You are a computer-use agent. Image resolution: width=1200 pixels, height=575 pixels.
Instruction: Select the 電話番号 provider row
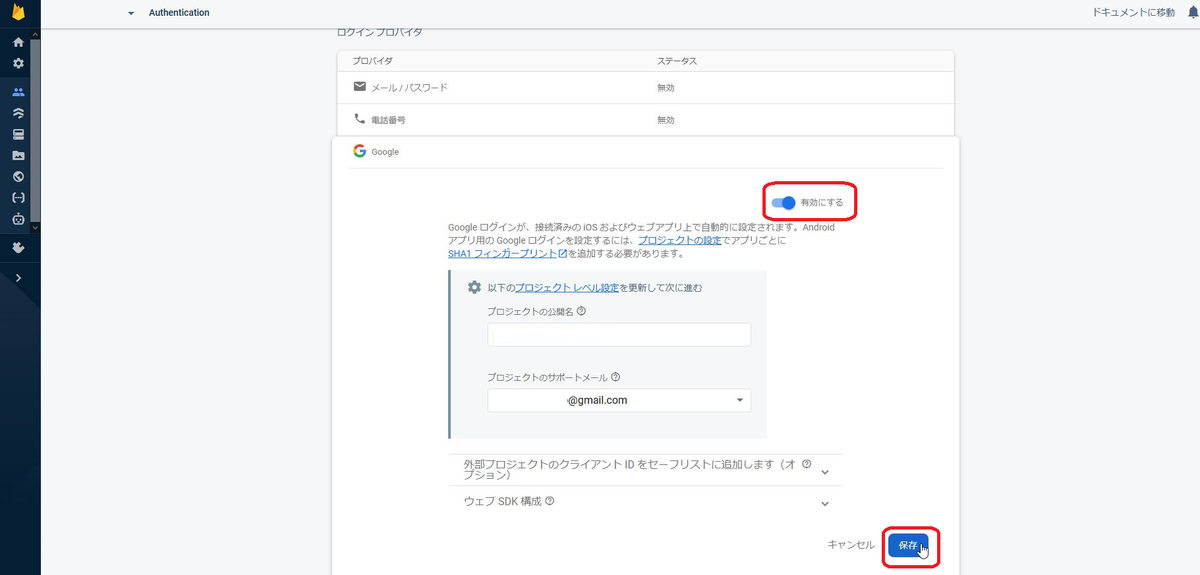point(645,120)
